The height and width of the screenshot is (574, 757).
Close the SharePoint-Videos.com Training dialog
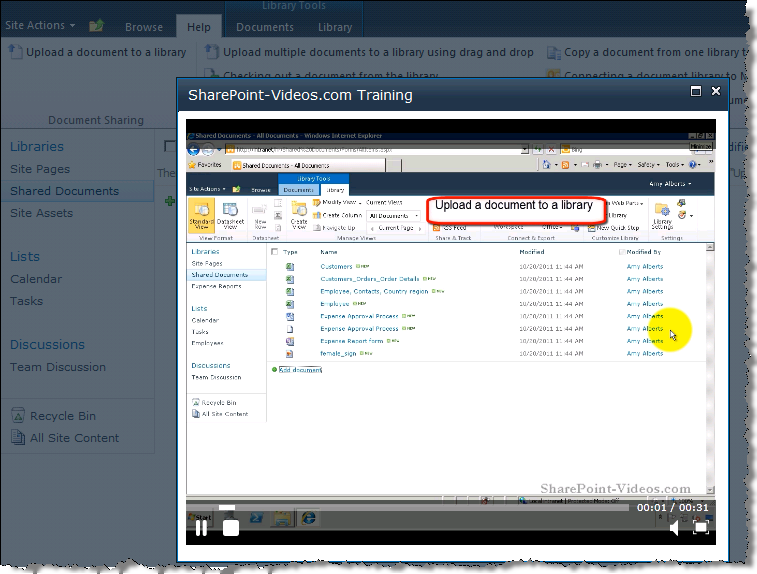[716, 91]
